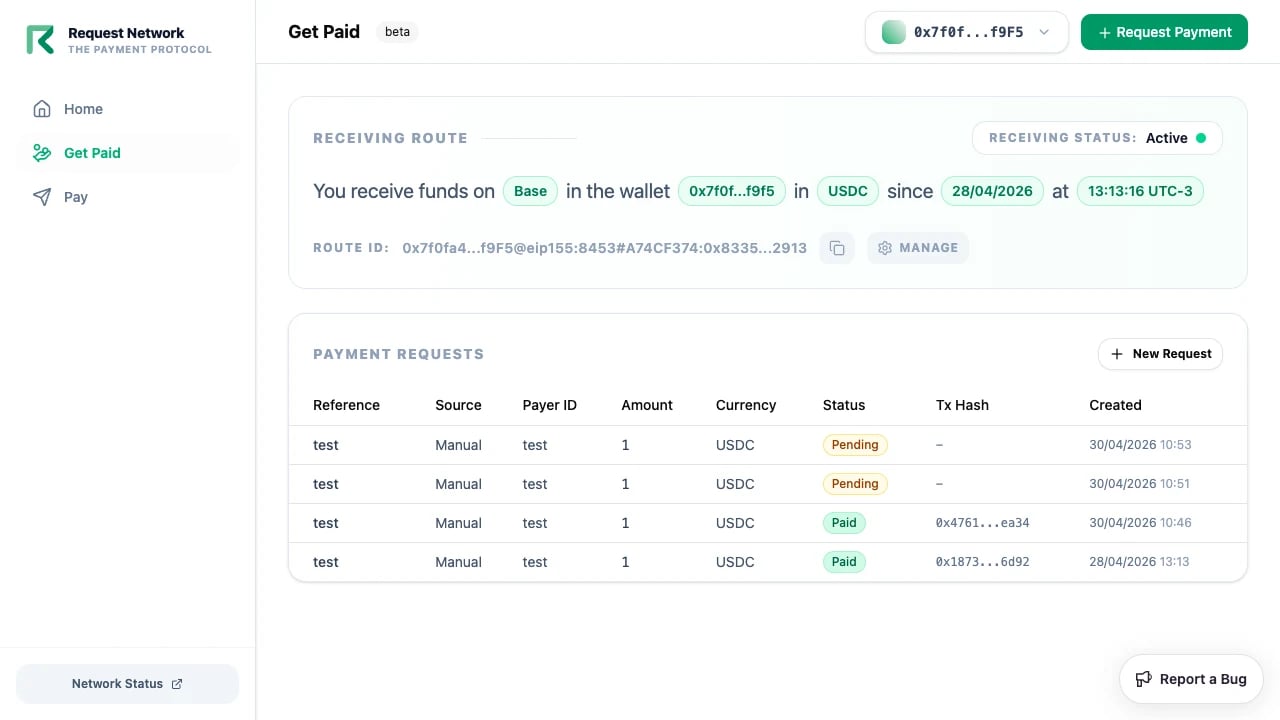Click Paid badge in 28/04/2026 row
The image size is (1280, 720).
pos(844,562)
